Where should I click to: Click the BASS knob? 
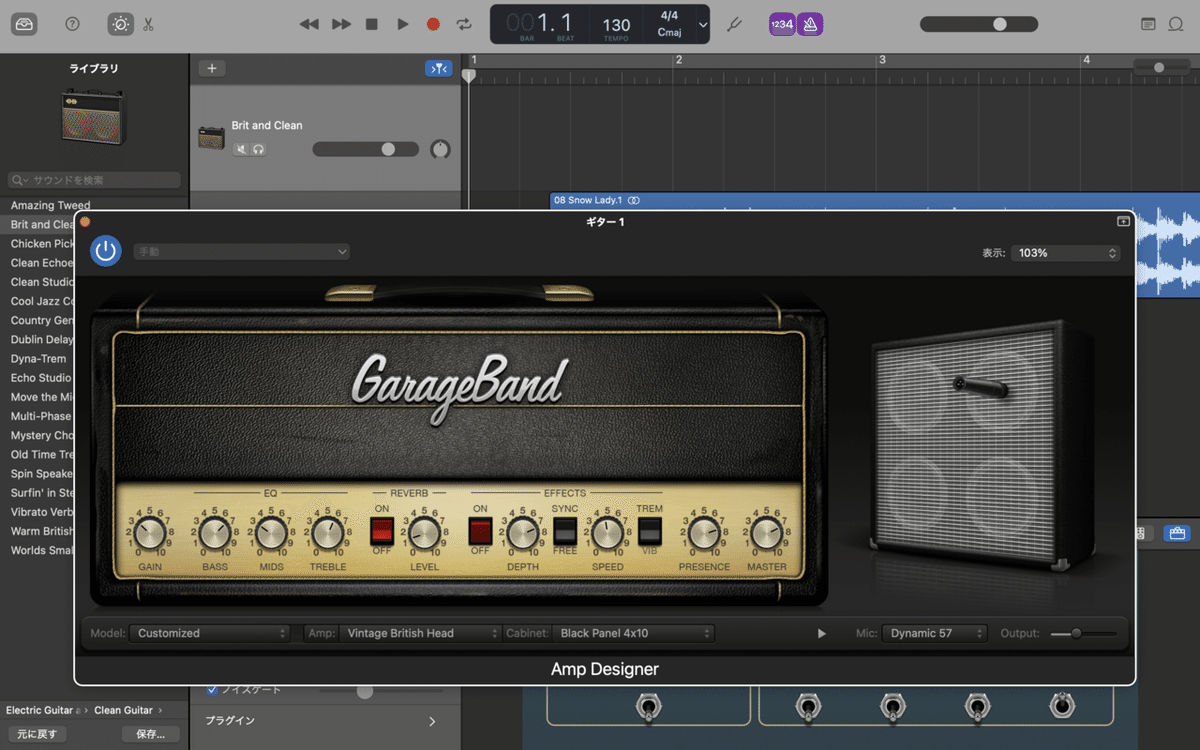215,533
